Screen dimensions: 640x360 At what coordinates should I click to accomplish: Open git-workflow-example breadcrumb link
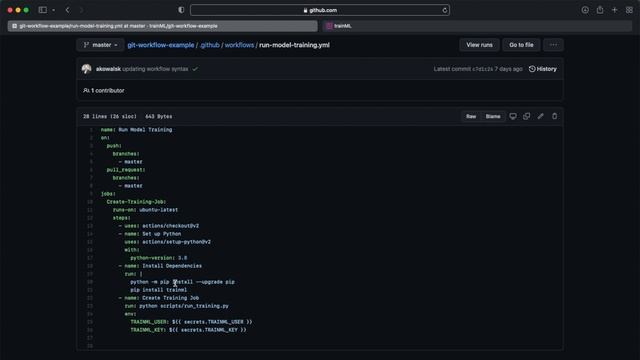(161, 45)
